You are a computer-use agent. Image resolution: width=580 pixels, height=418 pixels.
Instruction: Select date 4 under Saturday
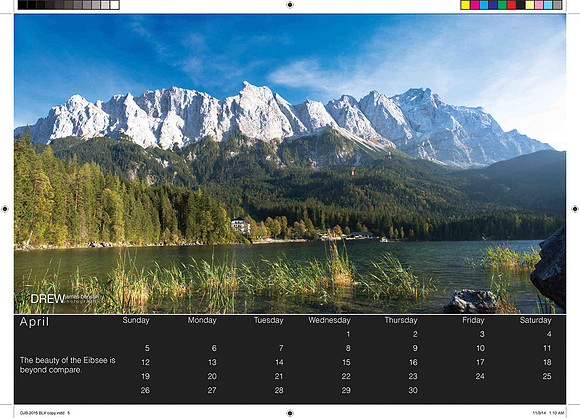tap(549, 334)
